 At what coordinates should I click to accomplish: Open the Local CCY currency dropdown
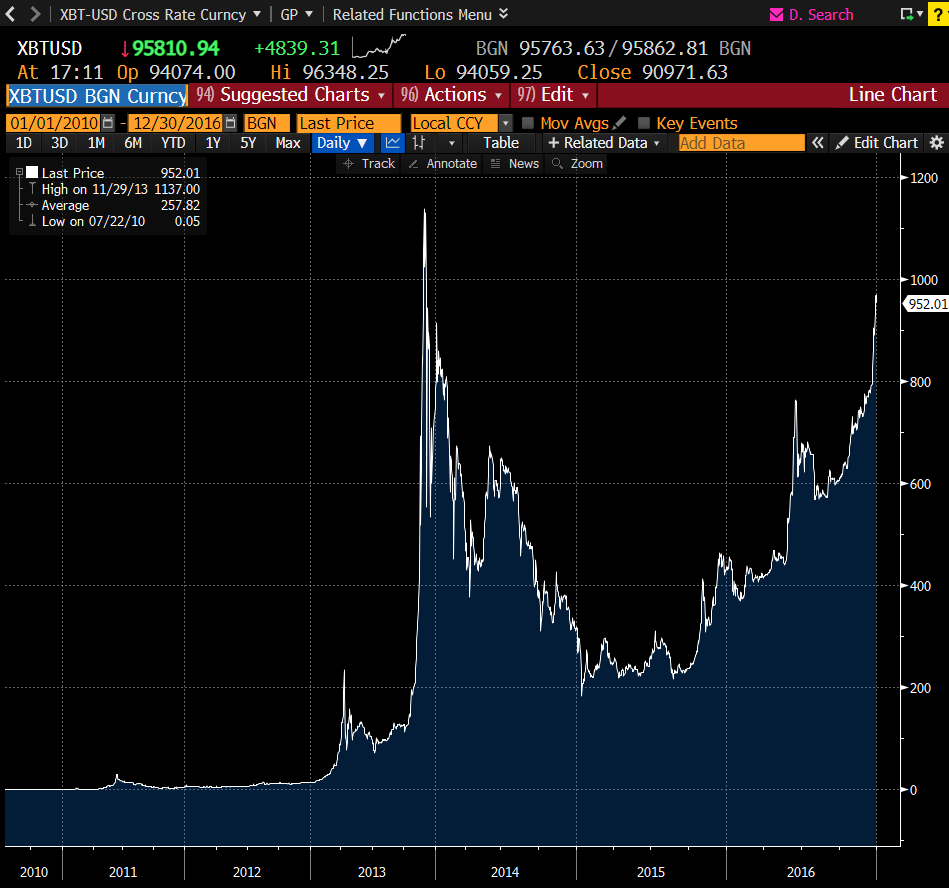[x=506, y=123]
